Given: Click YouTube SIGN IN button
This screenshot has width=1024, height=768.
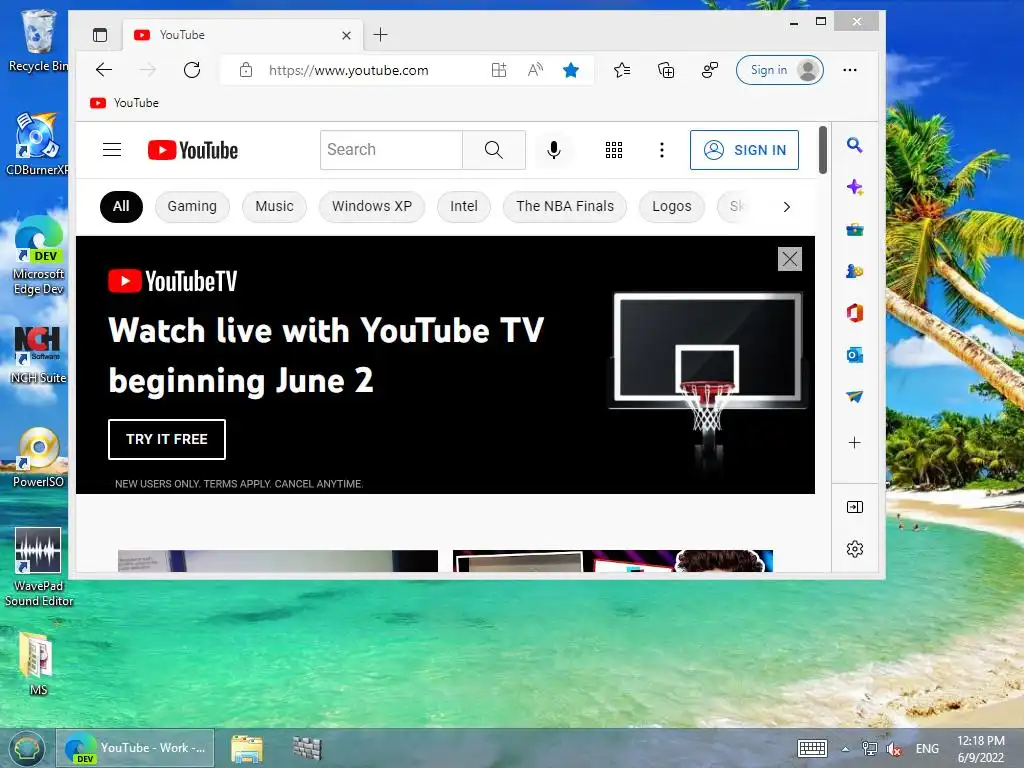Looking at the screenshot, I should (x=744, y=150).
